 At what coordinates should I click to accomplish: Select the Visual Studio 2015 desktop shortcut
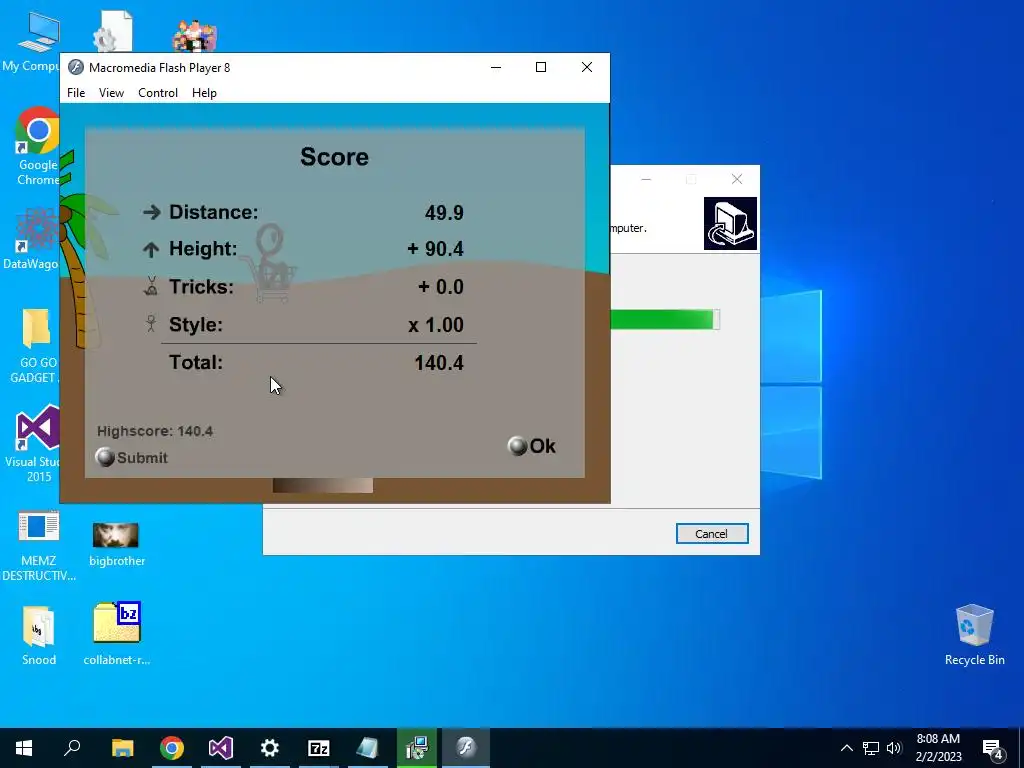pos(38,444)
